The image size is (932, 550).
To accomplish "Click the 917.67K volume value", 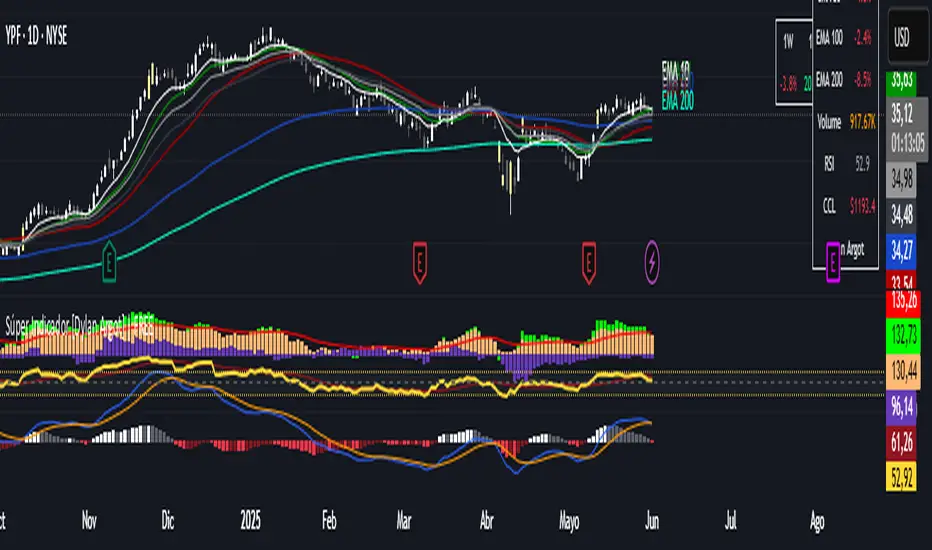I will coord(862,122).
